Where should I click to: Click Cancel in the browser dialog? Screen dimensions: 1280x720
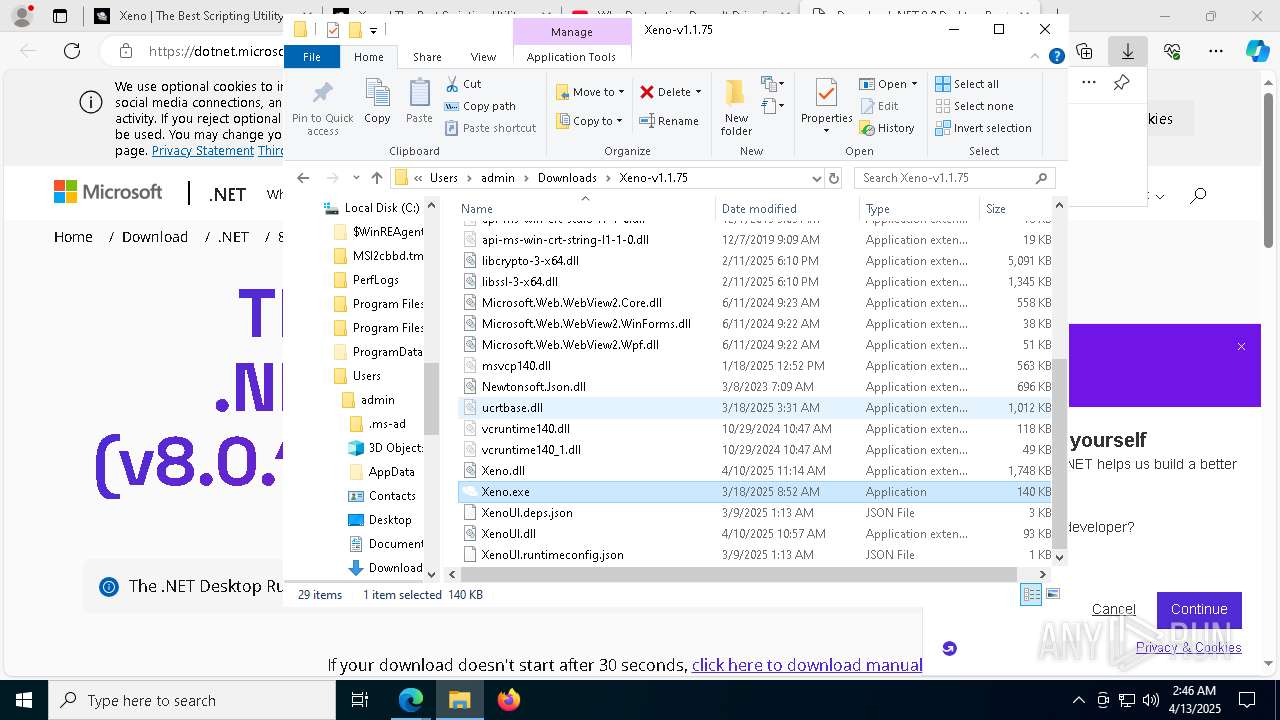(1113, 609)
